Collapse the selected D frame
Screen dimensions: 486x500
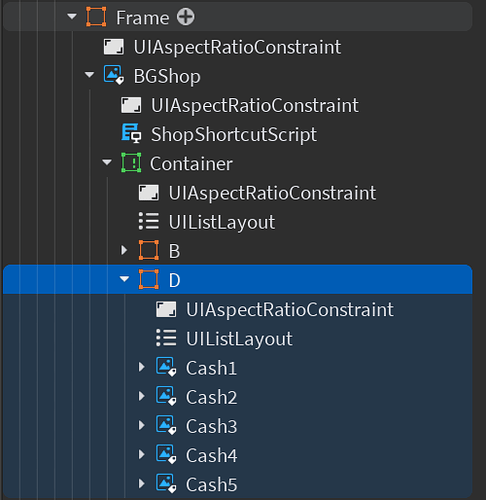[x=124, y=279]
